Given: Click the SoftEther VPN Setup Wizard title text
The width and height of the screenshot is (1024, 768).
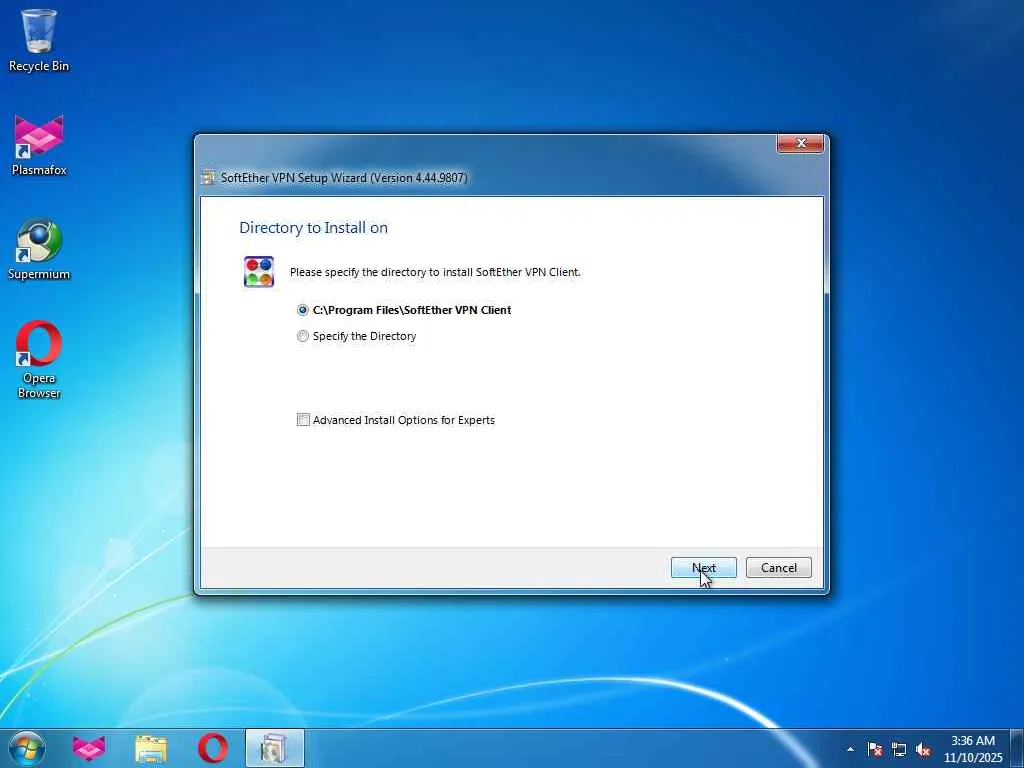Looking at the screenshot, I should tap(344, 178).
